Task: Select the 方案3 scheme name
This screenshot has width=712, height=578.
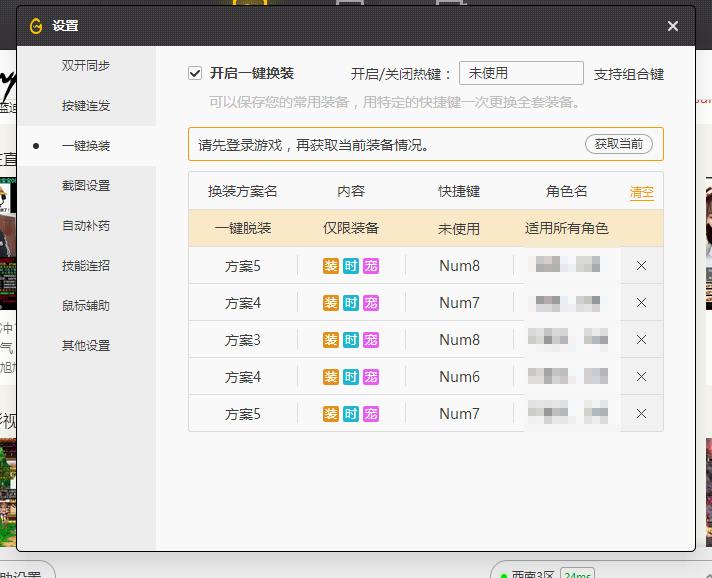Action: pyautogui.click(x=243, y=340)
